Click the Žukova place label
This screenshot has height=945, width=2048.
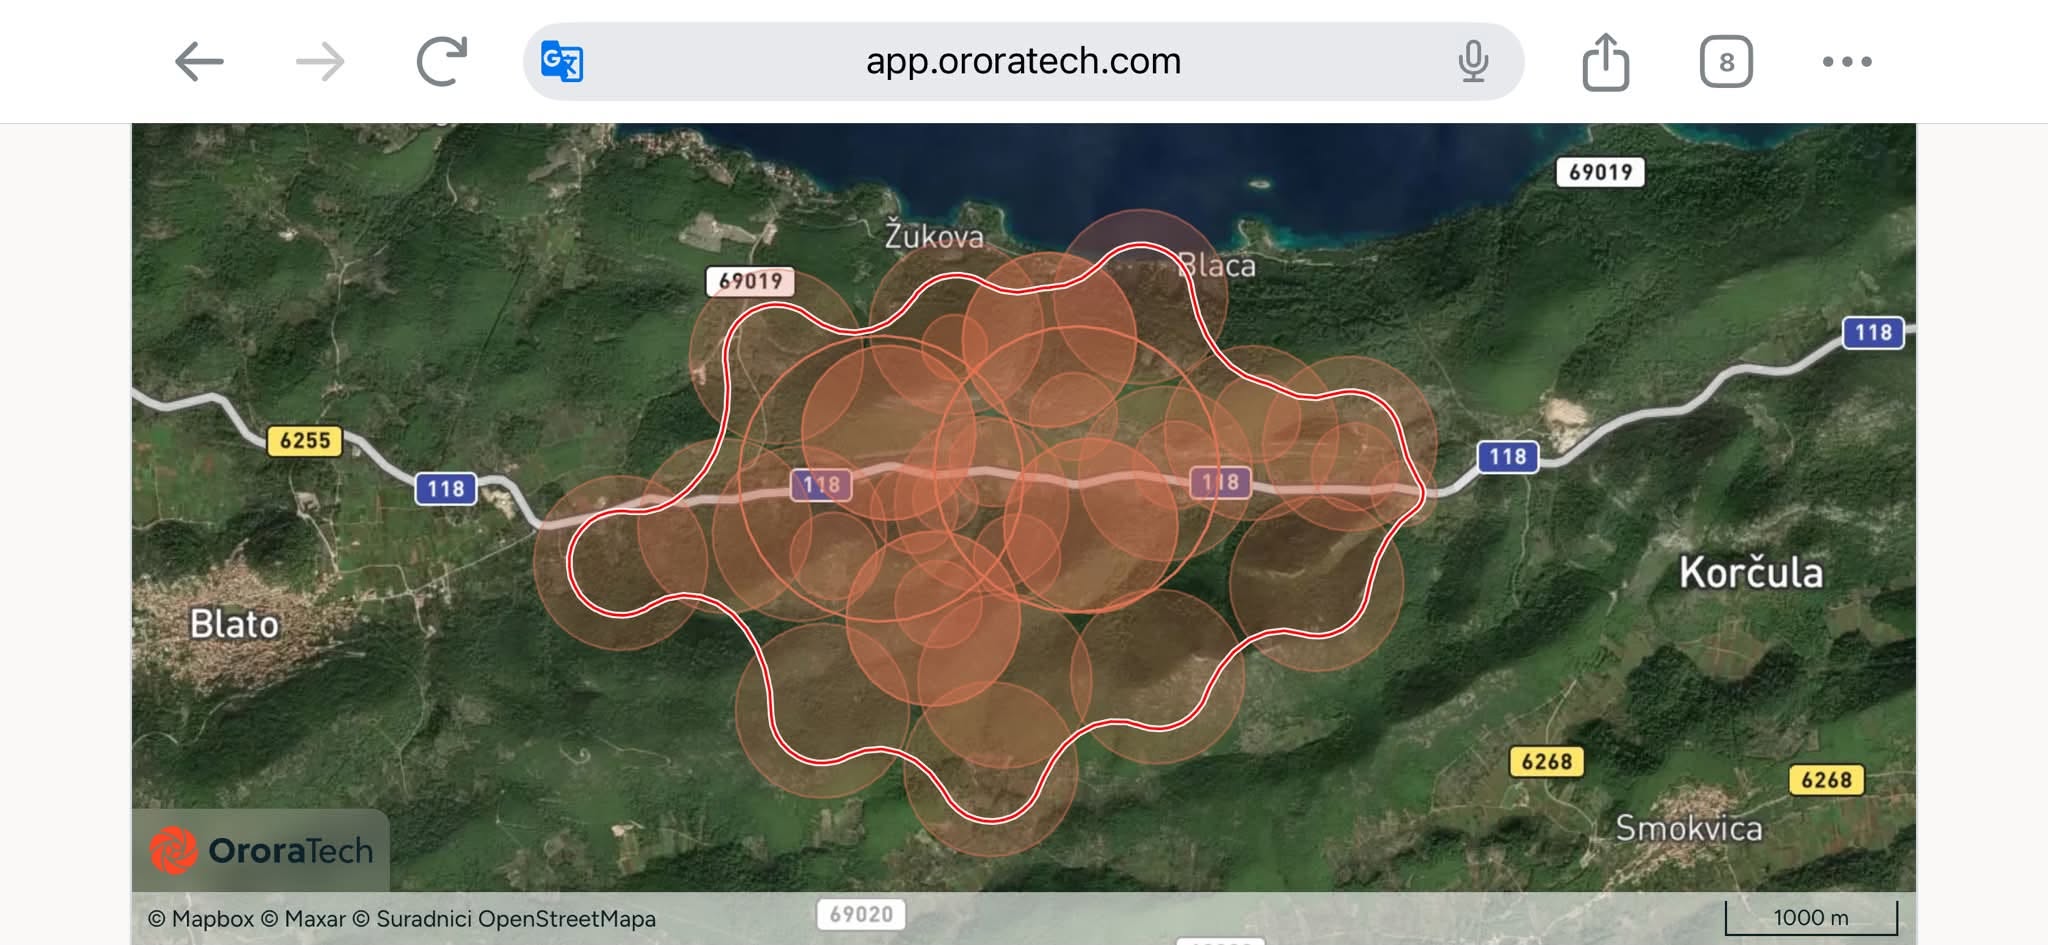pyautogui.click(x=934, y=236)
